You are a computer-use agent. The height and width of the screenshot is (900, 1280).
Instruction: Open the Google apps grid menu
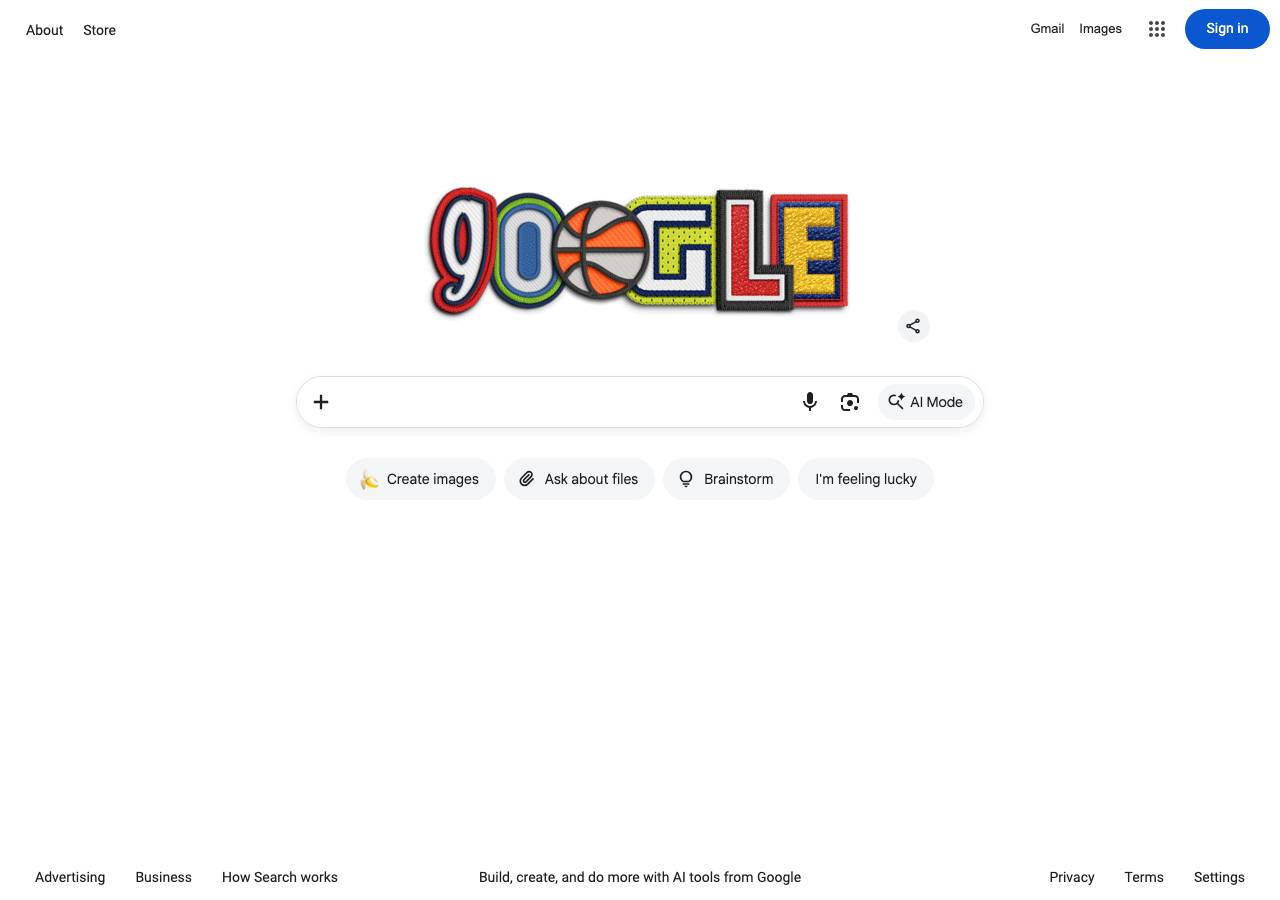tap(1157, 29)
